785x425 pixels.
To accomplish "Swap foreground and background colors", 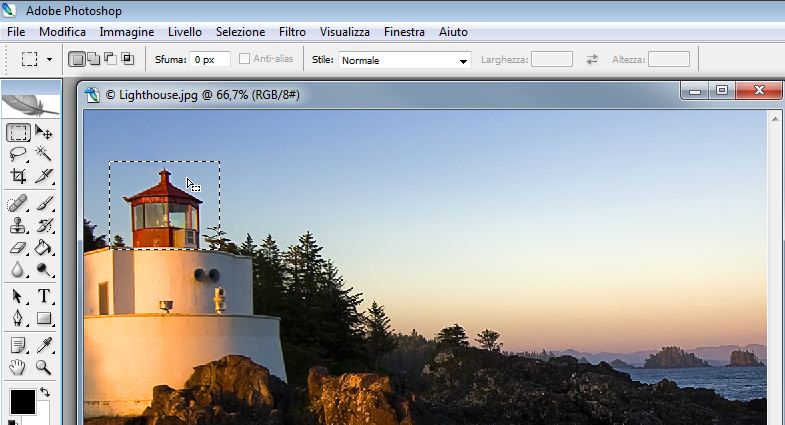I will [x=45, y=392].
